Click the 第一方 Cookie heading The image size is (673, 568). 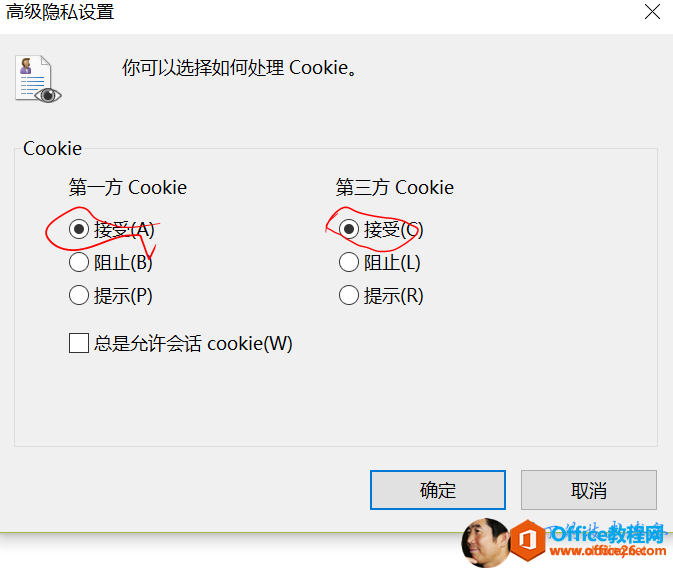click(128, 188)
